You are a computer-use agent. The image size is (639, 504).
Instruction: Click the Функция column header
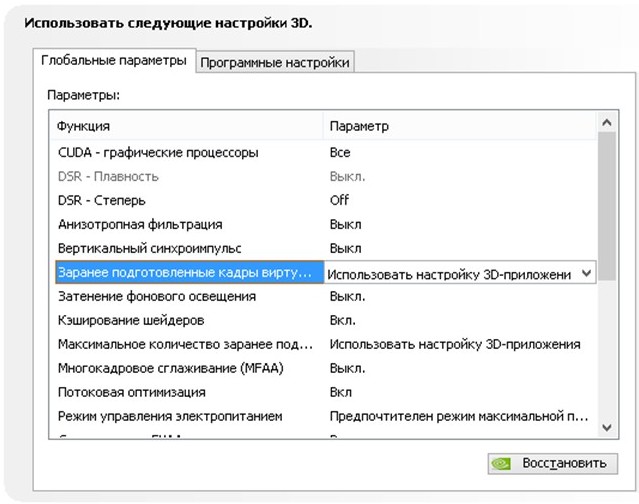[x=187, y=126]
